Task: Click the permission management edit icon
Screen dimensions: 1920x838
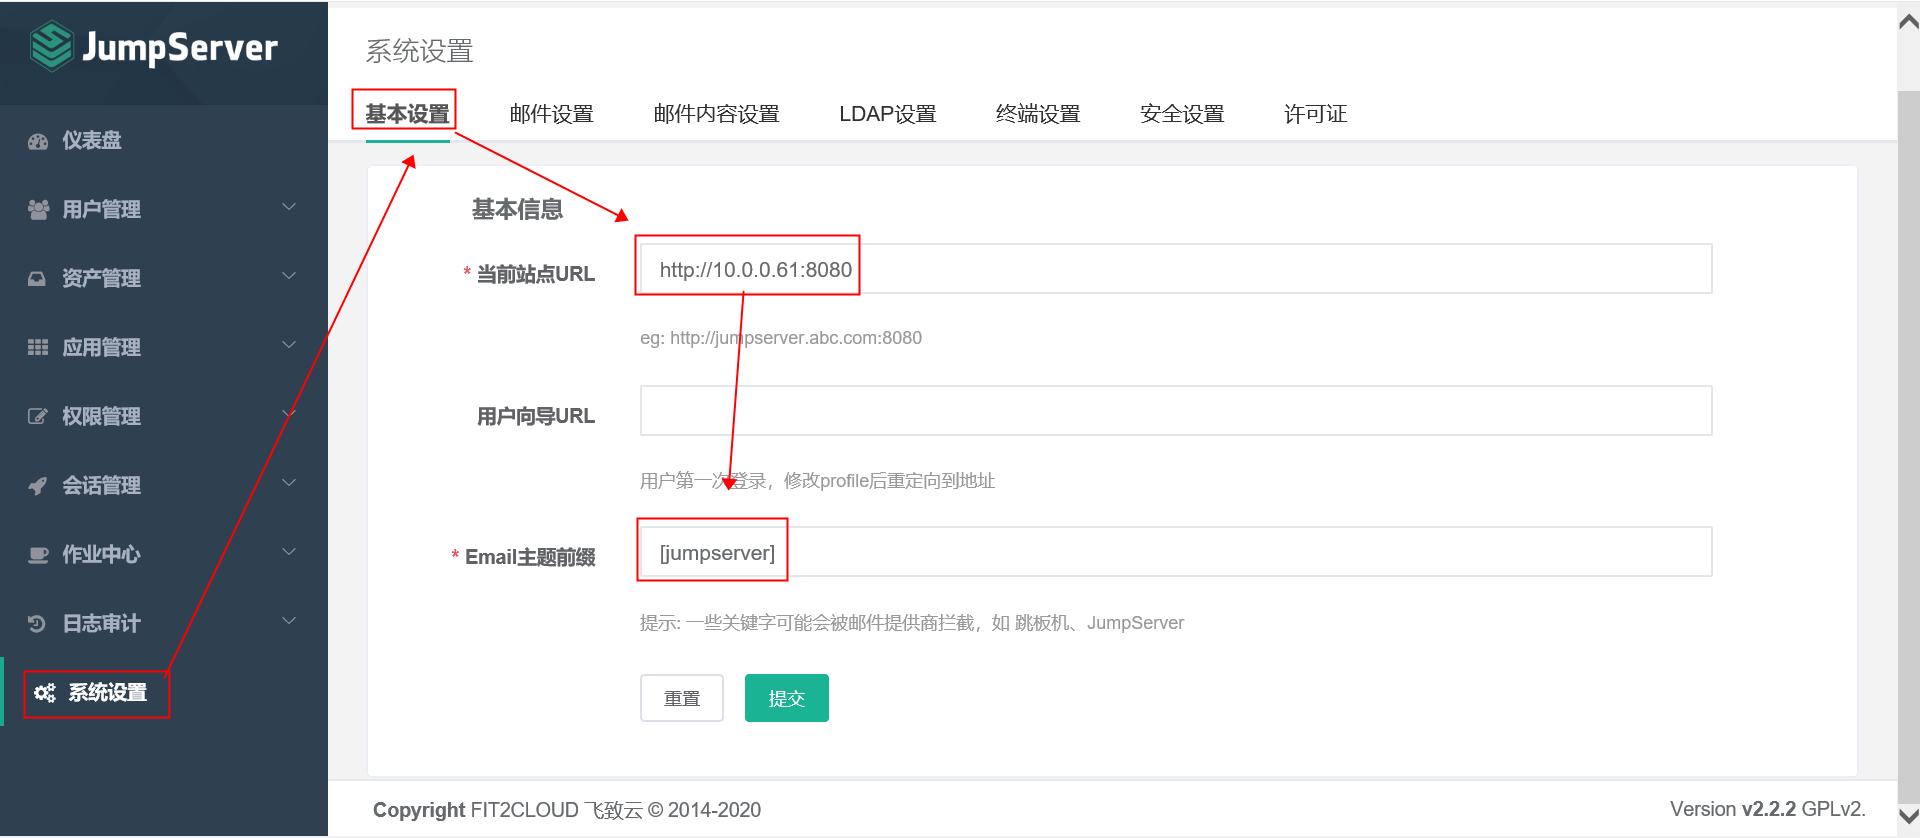Action: (38, 416)
